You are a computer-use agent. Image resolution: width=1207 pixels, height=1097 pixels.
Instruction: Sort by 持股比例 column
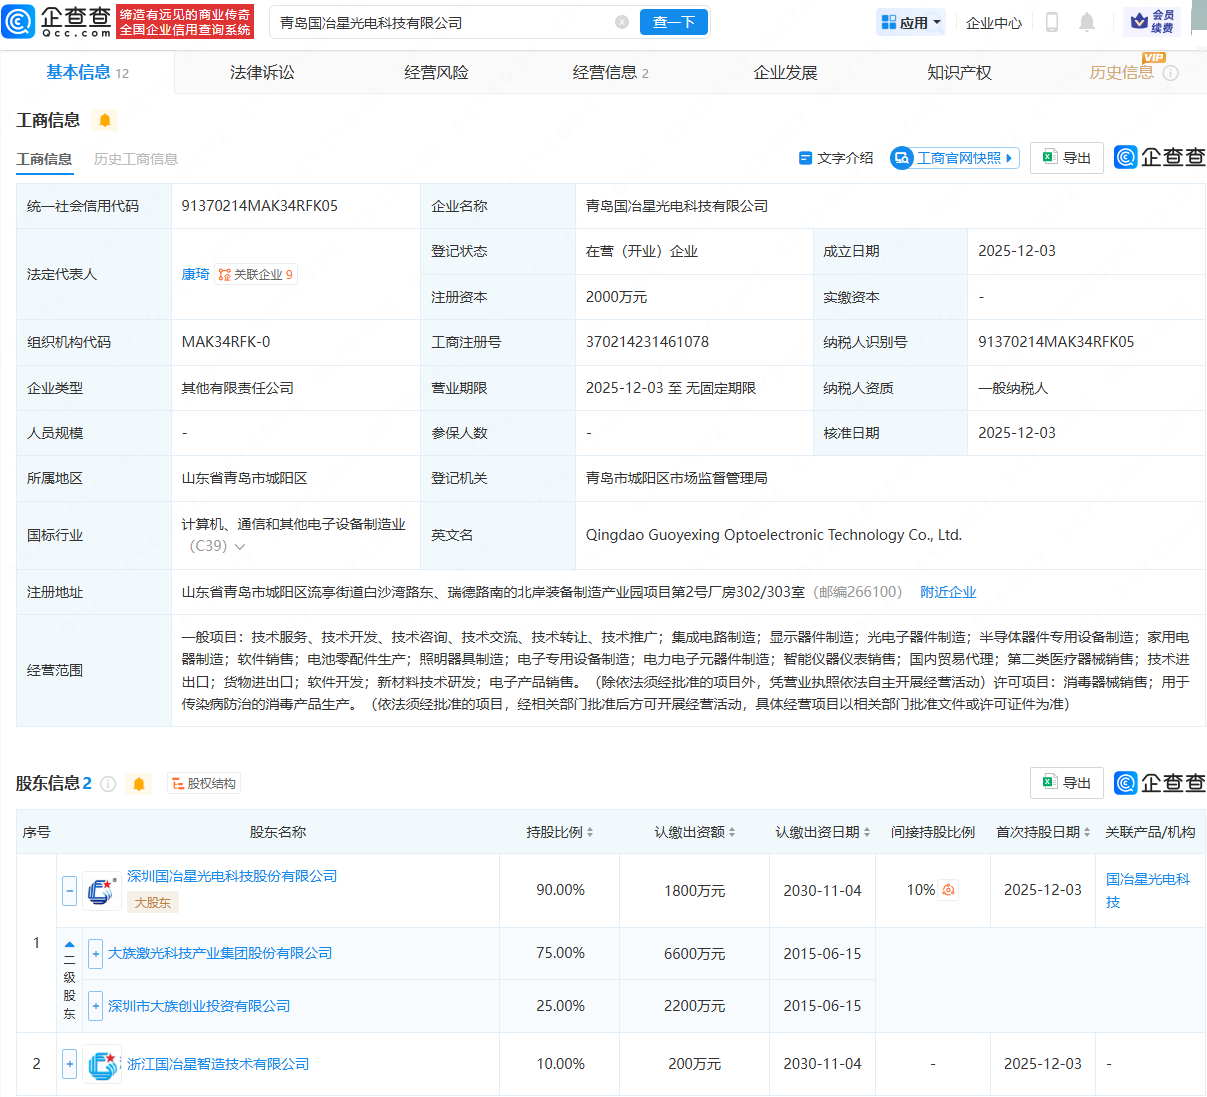click(x=560, y=832)
